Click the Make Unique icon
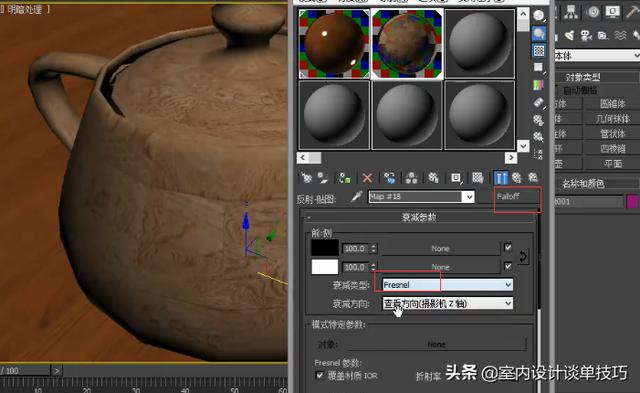Image resolution: width=640 pixels, height=393 pixels. (x=411, y=178)
